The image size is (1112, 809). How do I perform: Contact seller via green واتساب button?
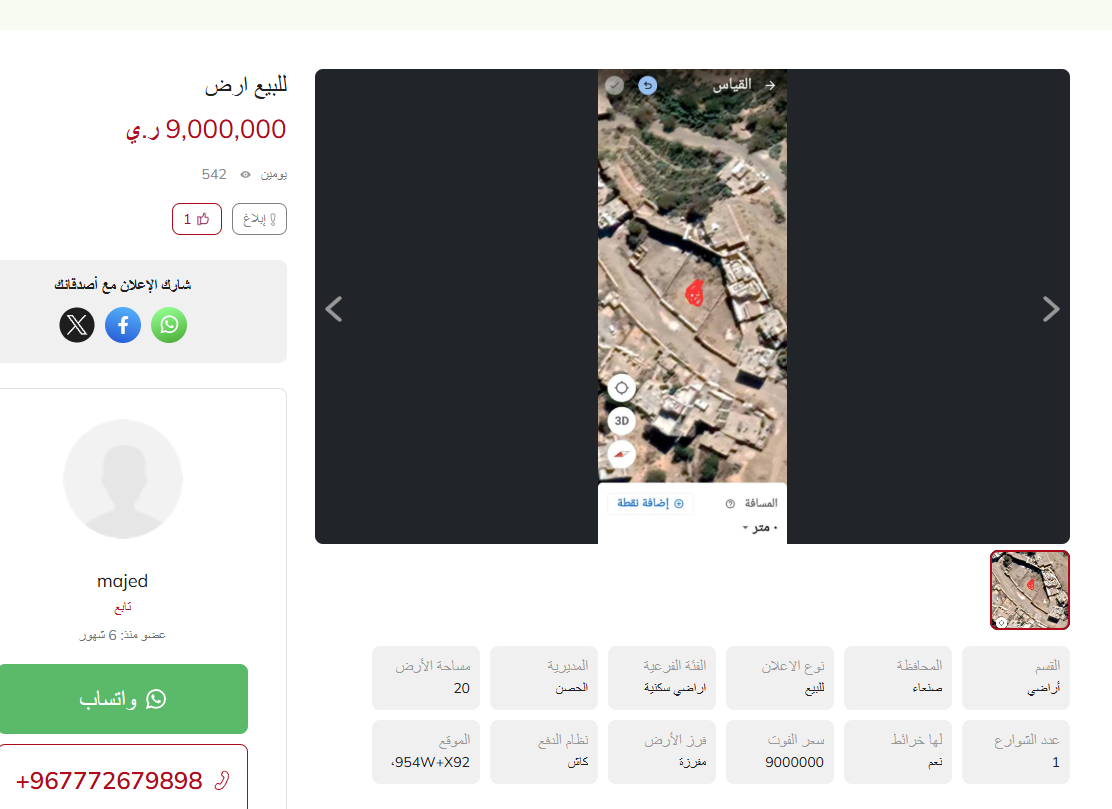(123, 699)
